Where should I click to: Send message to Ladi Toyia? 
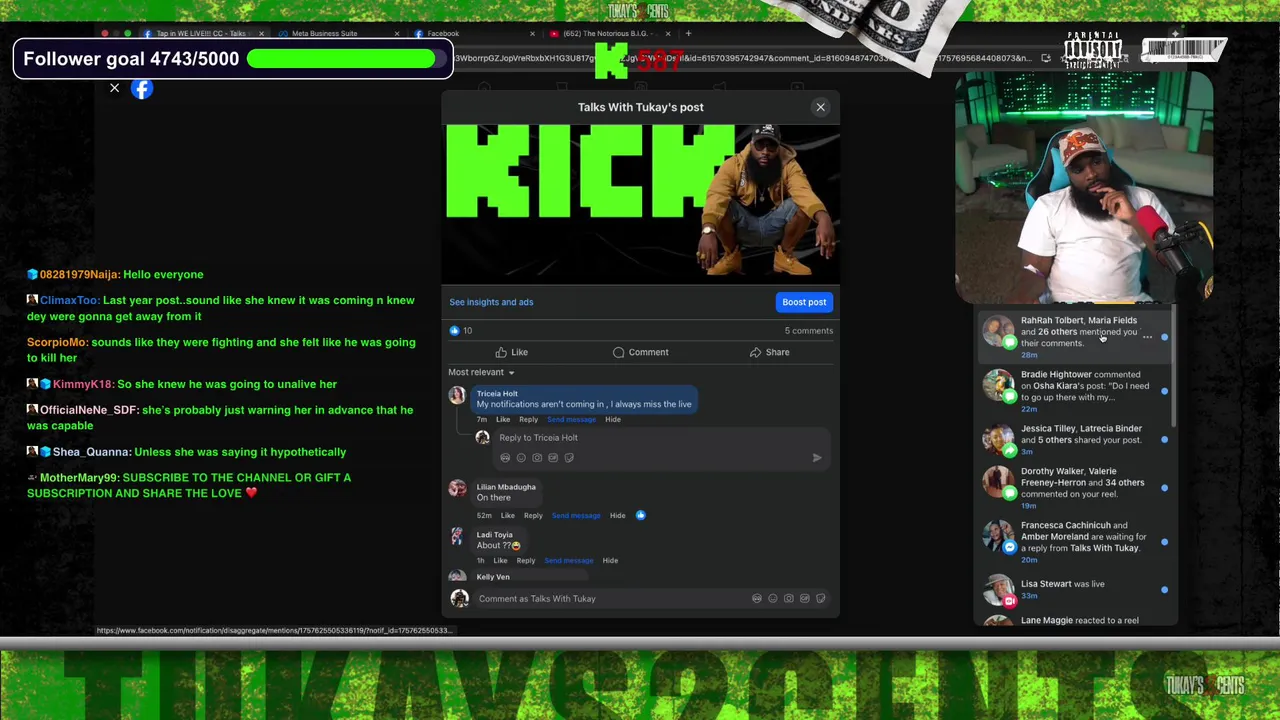pos(569,561)
